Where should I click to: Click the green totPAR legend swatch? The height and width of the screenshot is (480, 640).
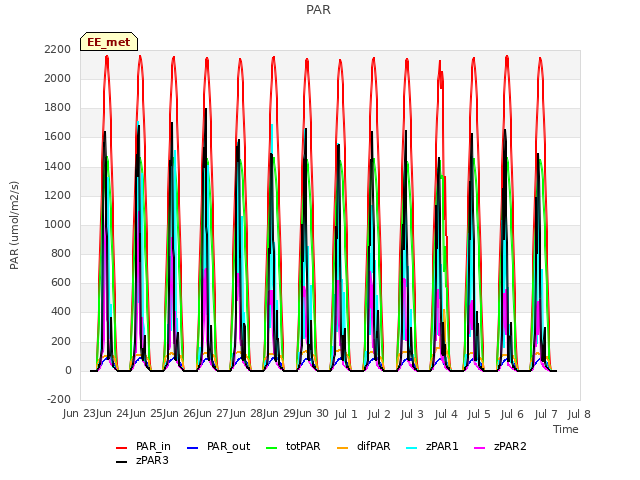tap(271, 448)
